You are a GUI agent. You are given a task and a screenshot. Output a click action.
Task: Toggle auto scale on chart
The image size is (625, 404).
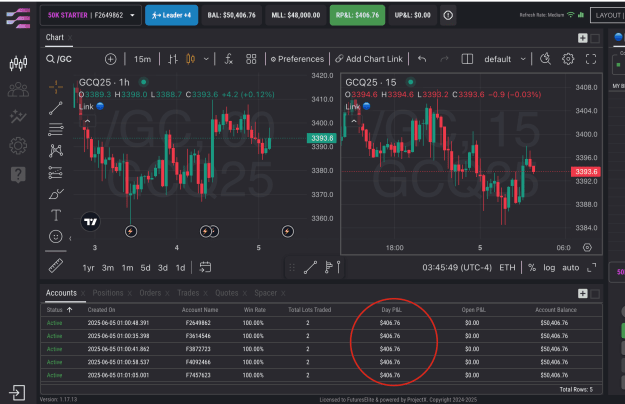coord(570,268)
